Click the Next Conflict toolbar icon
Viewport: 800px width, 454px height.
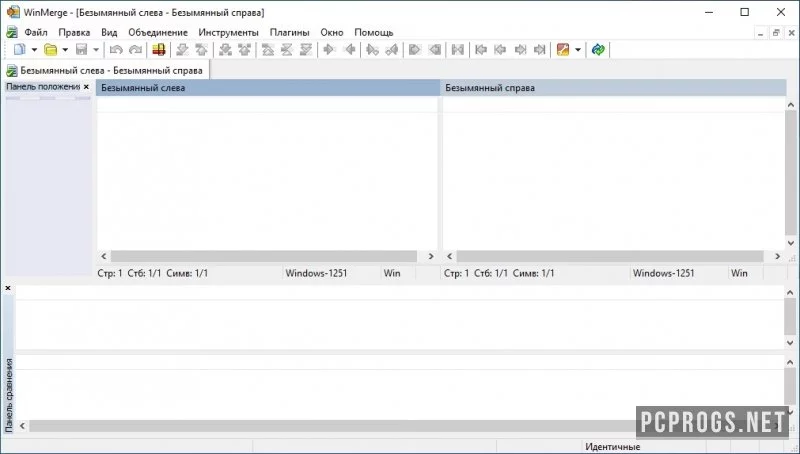click(225, 49)
